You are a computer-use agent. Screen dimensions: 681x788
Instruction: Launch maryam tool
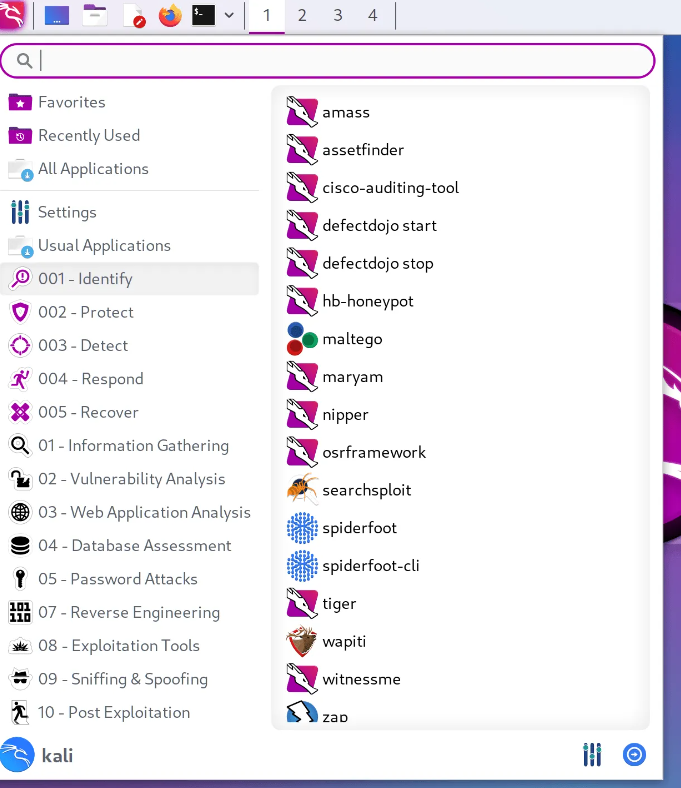pyautogui.click(x=460, y=376)
